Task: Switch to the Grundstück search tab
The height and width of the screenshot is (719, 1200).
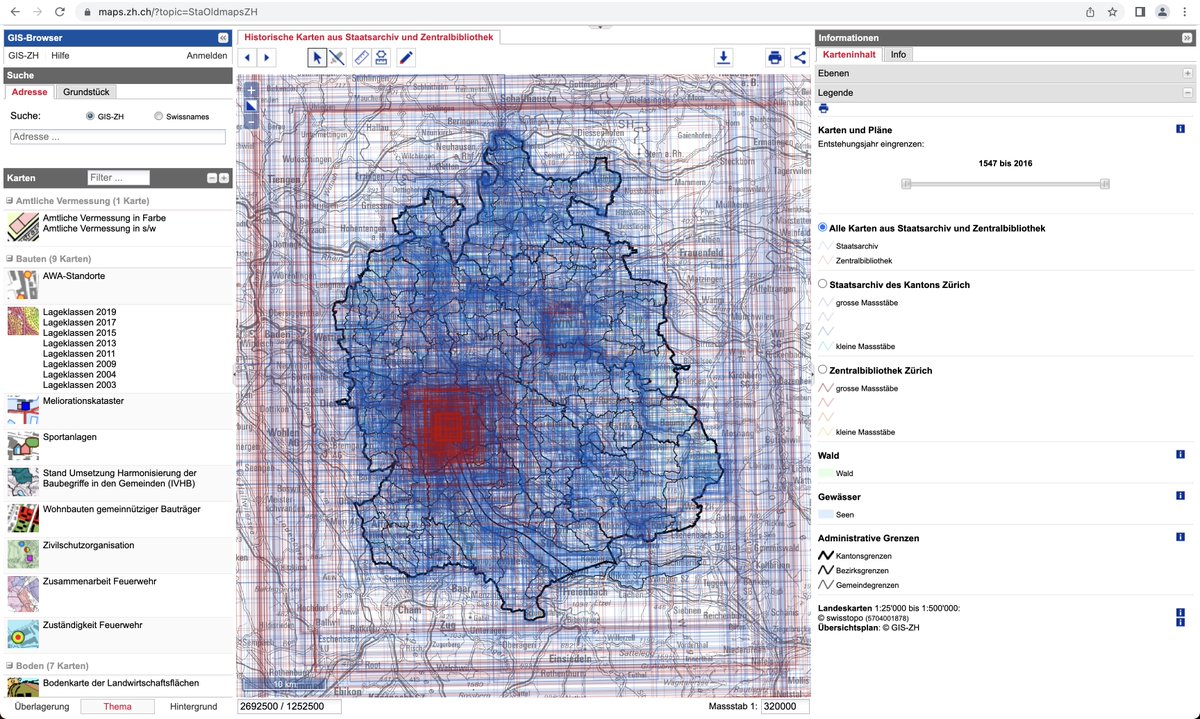Action: coord(86,92)
